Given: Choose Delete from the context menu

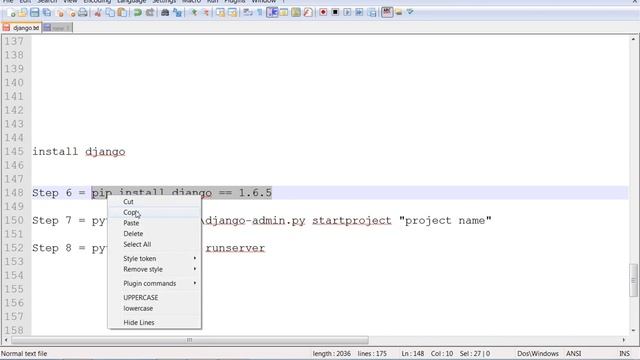Looking at the screenshot, I should [154, 233].
